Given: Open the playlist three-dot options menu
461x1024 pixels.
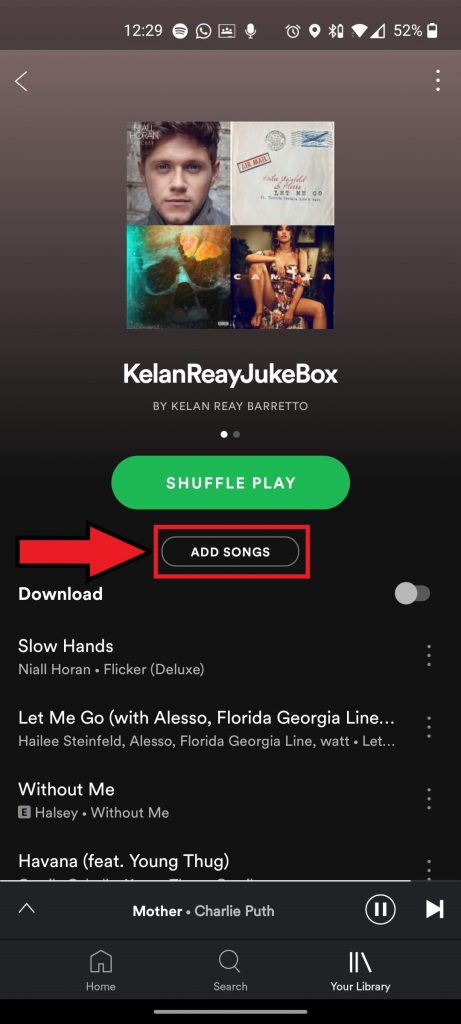Looking at the screenshot, I should (437, 80).
